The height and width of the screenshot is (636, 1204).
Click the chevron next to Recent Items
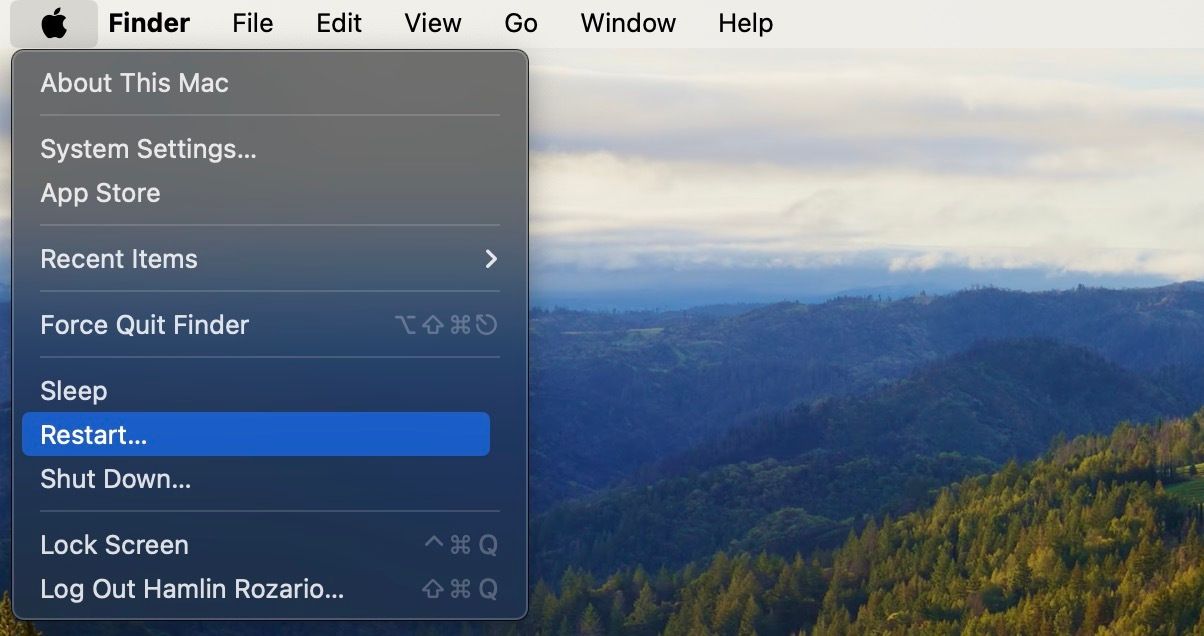pyautogui.click(x=489, y=258)
